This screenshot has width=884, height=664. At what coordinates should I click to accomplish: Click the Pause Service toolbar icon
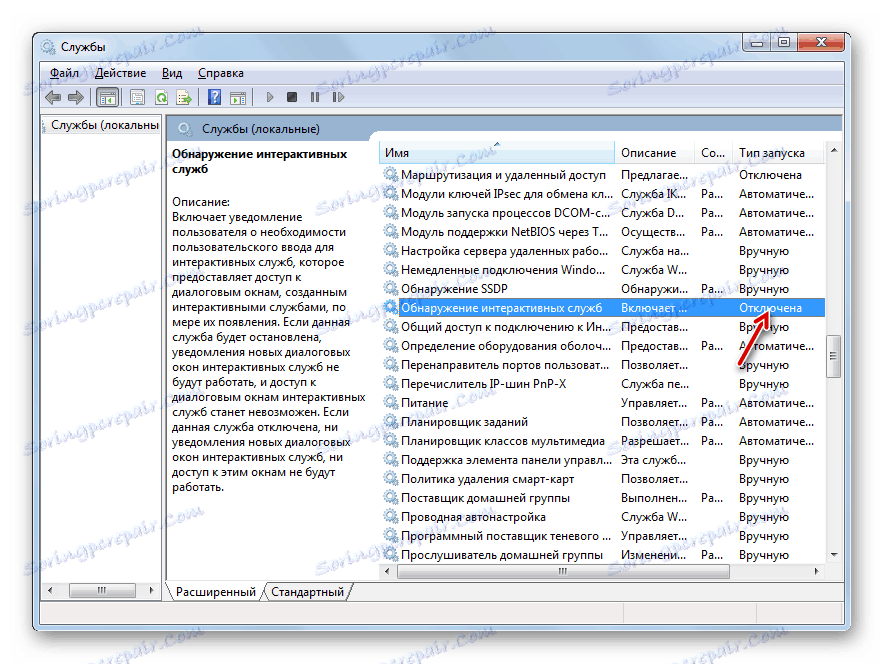tap(315, 97)
